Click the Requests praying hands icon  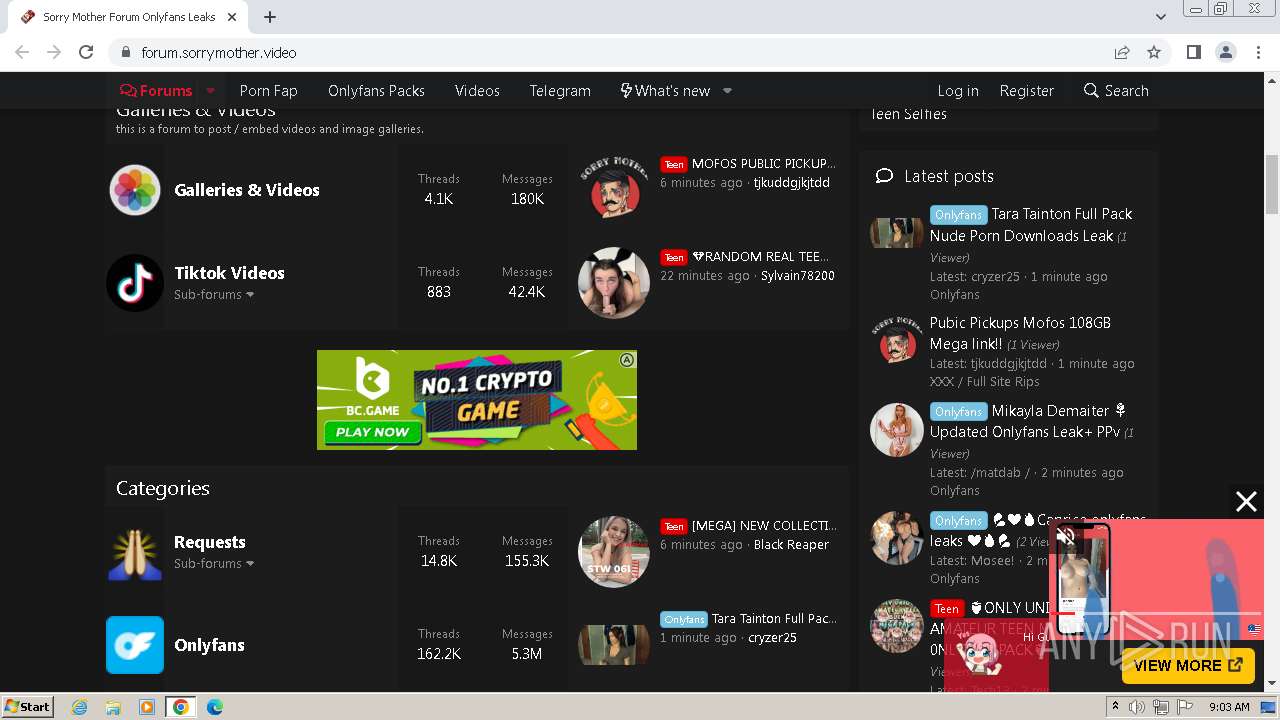point(135,552)
